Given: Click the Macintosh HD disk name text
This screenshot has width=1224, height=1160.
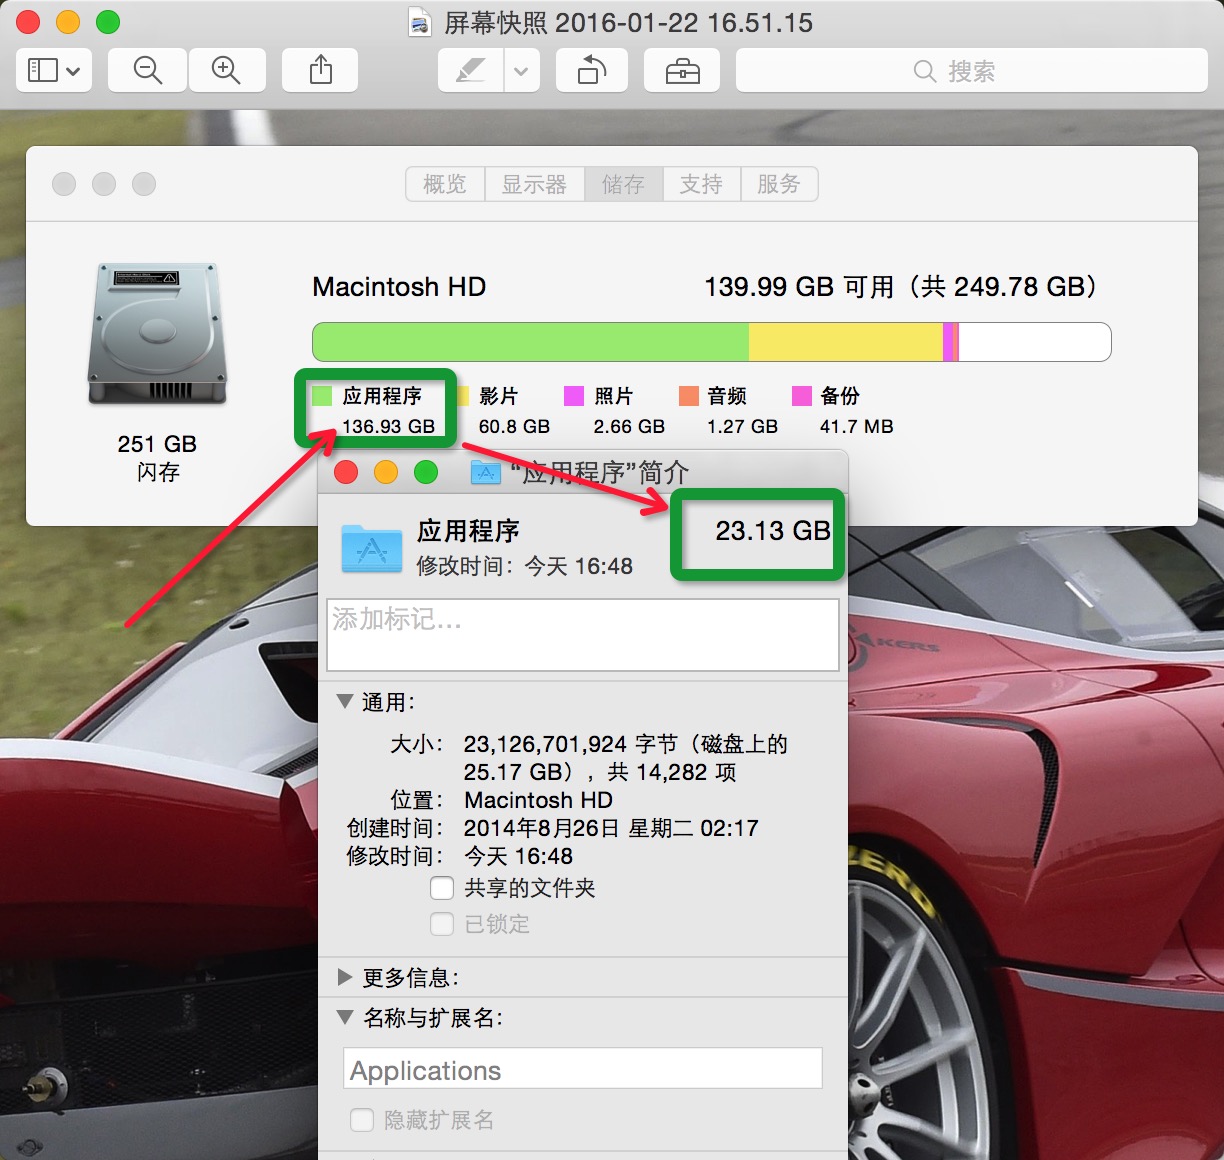Looking at the screenshot, I should click(399, 287).
